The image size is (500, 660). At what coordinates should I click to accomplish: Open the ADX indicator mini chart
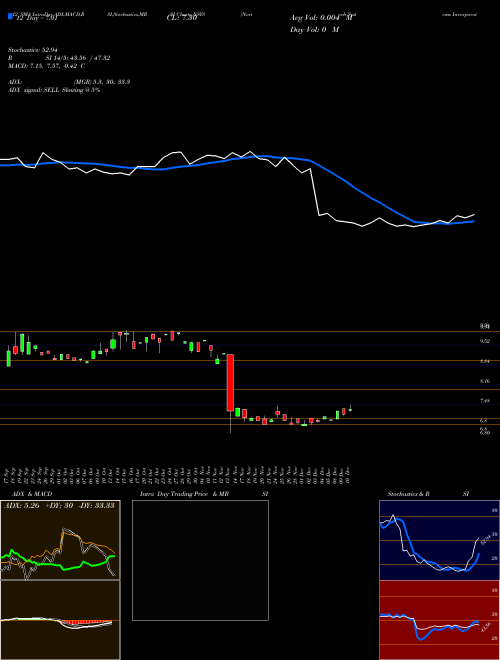coord(60,540)
